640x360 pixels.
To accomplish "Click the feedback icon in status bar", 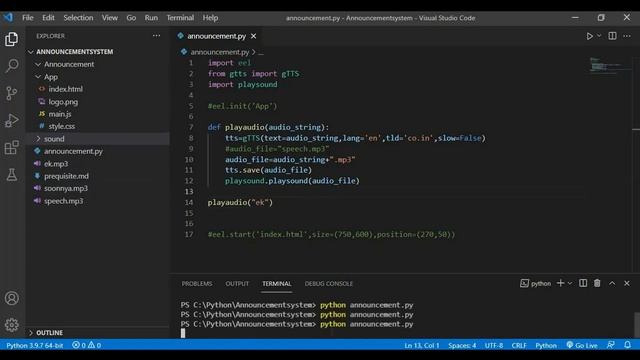I will pyautogui.click(x=611, y=345).
